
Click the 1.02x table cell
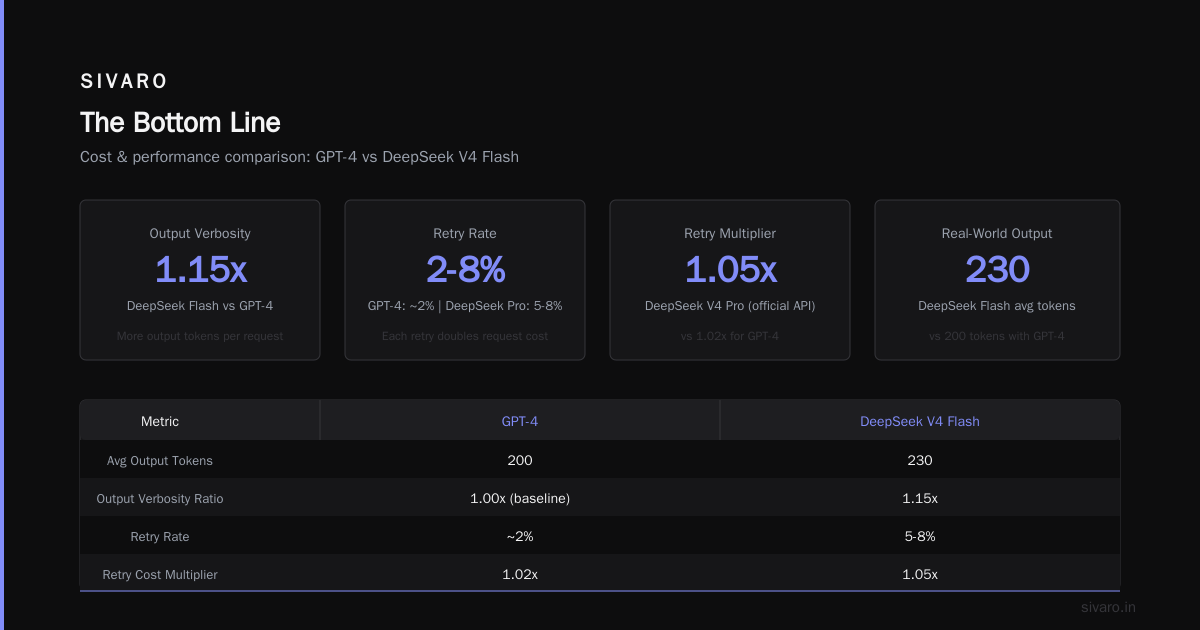[520, 574]
